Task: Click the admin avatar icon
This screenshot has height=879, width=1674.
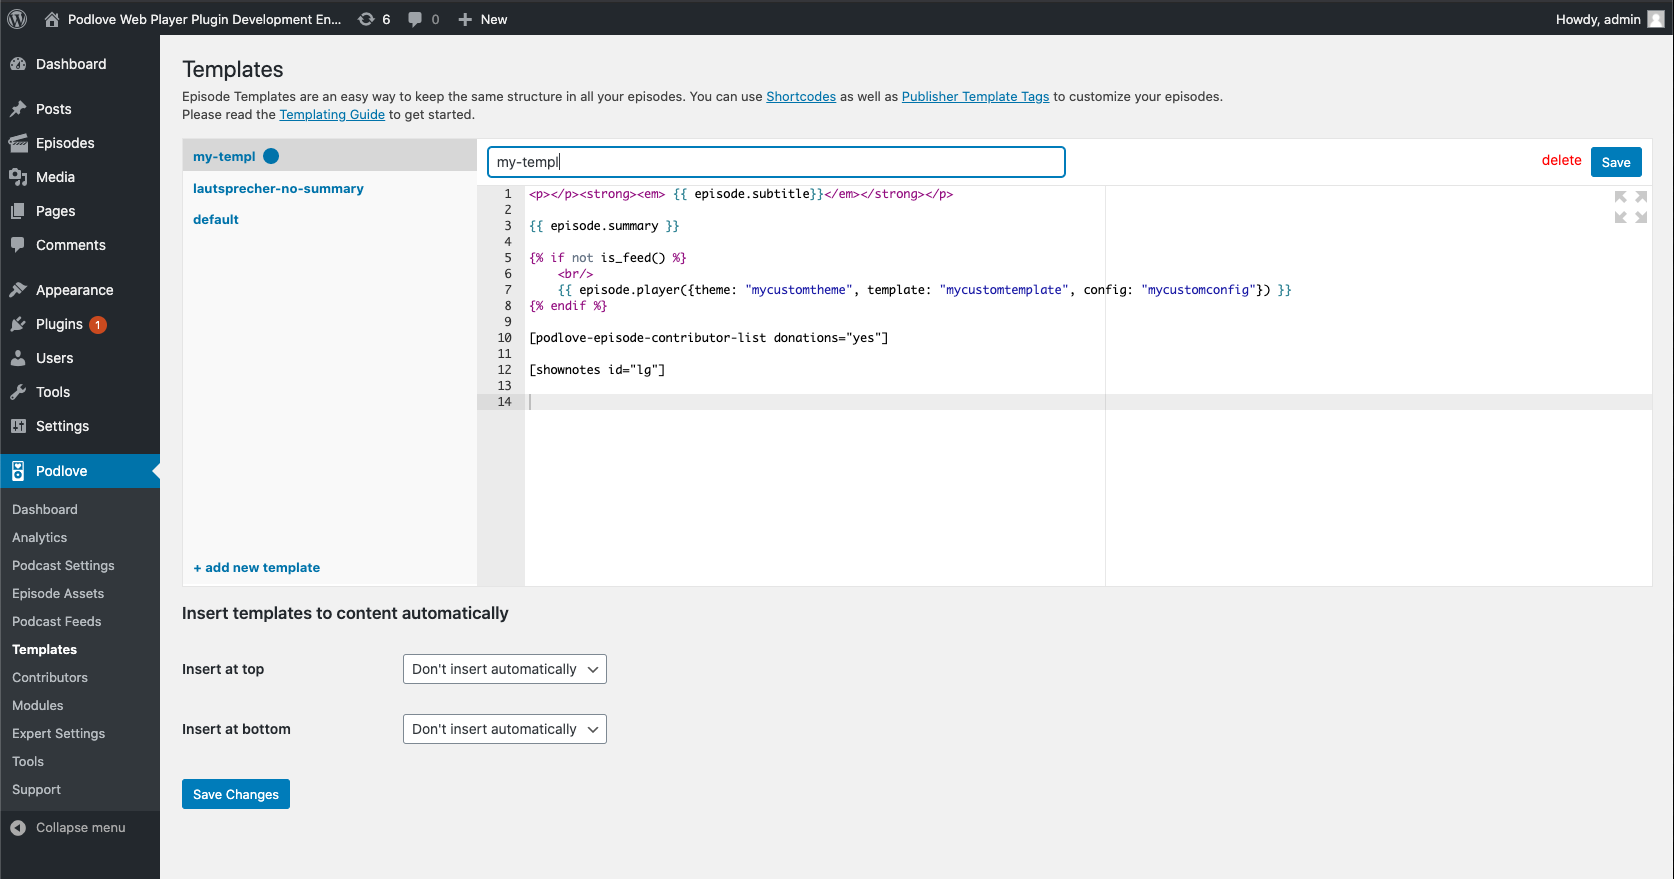Action: click(x=1656, y=19)
